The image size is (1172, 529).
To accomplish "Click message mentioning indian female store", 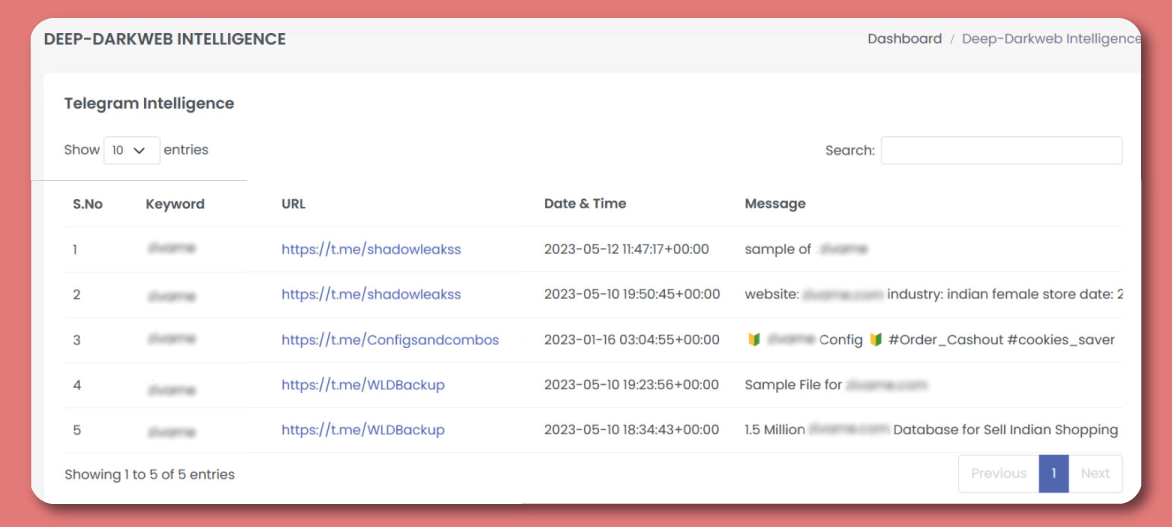I will point(934,294).
